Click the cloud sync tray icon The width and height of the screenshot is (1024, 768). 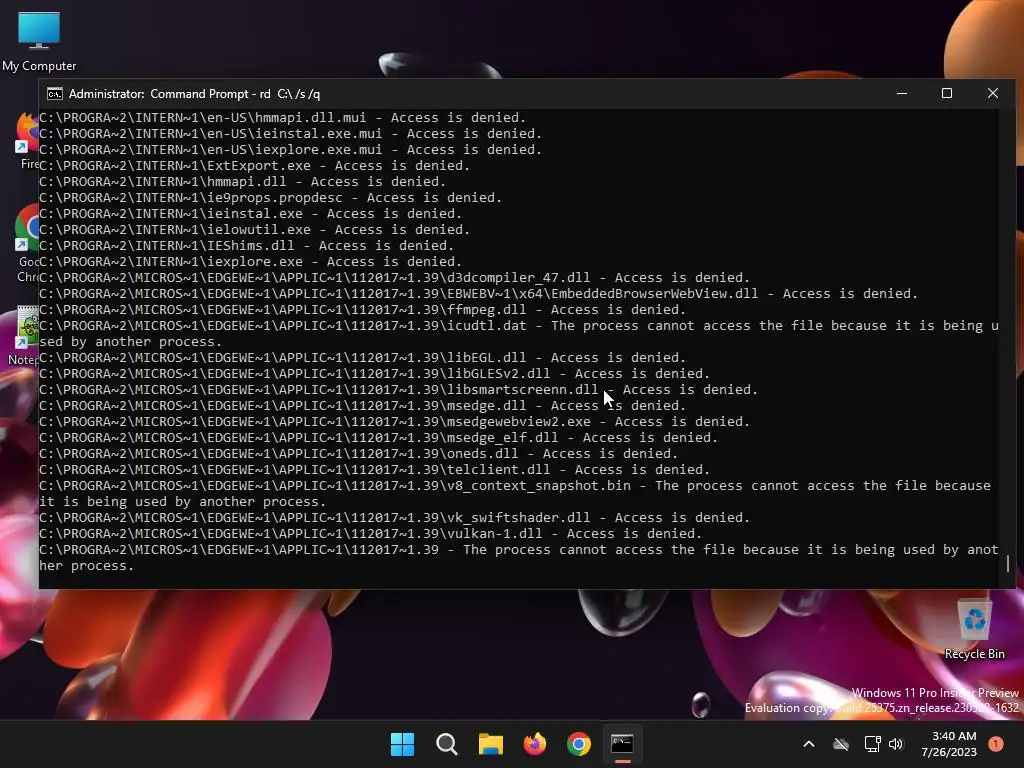pyautogui.click(x=841, y=744)
